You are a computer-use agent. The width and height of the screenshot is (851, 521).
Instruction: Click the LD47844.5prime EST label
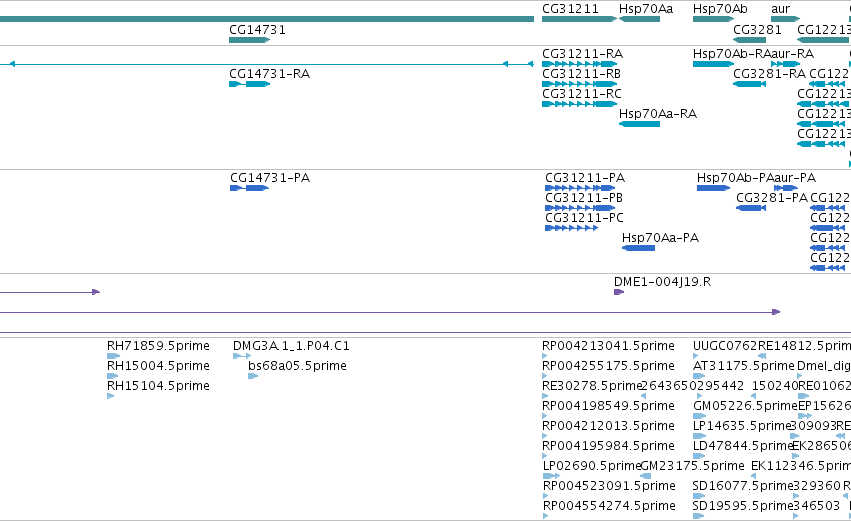744,447
